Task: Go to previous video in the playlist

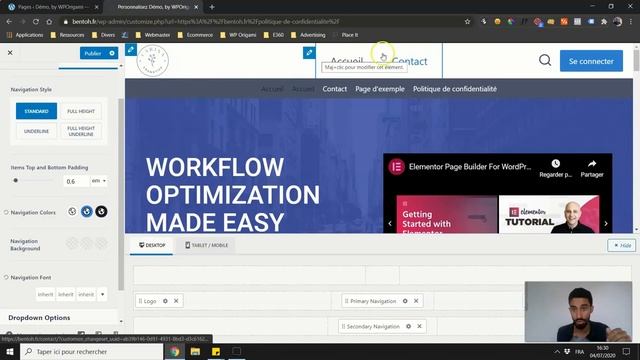Action: tap(390, 223)
